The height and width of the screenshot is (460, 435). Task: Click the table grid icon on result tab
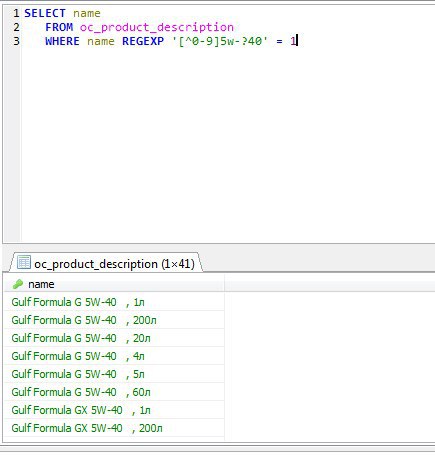click(x=24, y=262)
